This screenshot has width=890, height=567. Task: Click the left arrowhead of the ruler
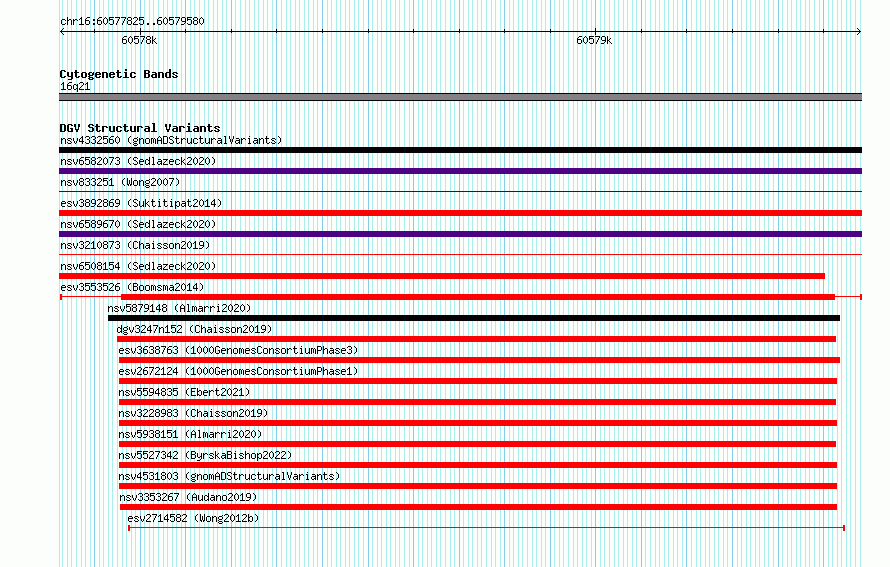(62, 31)
